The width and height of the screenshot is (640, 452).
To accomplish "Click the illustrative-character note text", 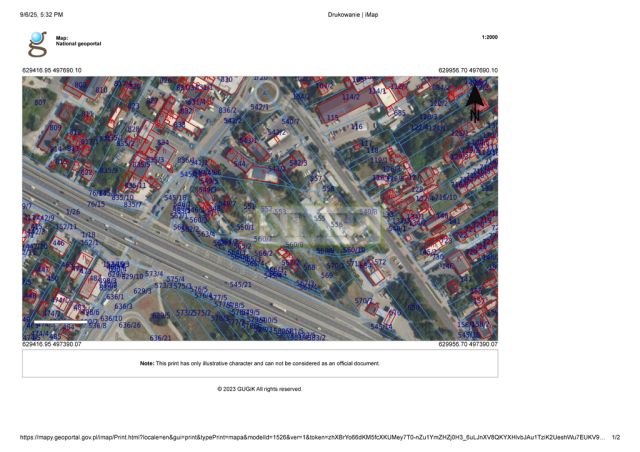I will 260,363.
